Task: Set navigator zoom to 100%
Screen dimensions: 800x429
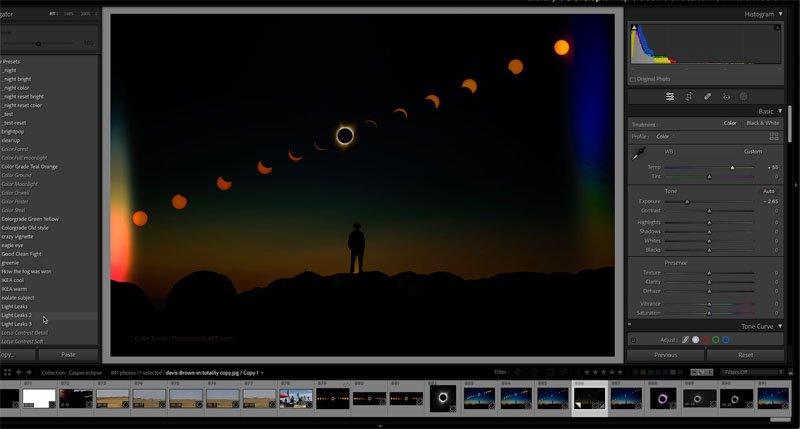Action: click(x=69, y=14)
